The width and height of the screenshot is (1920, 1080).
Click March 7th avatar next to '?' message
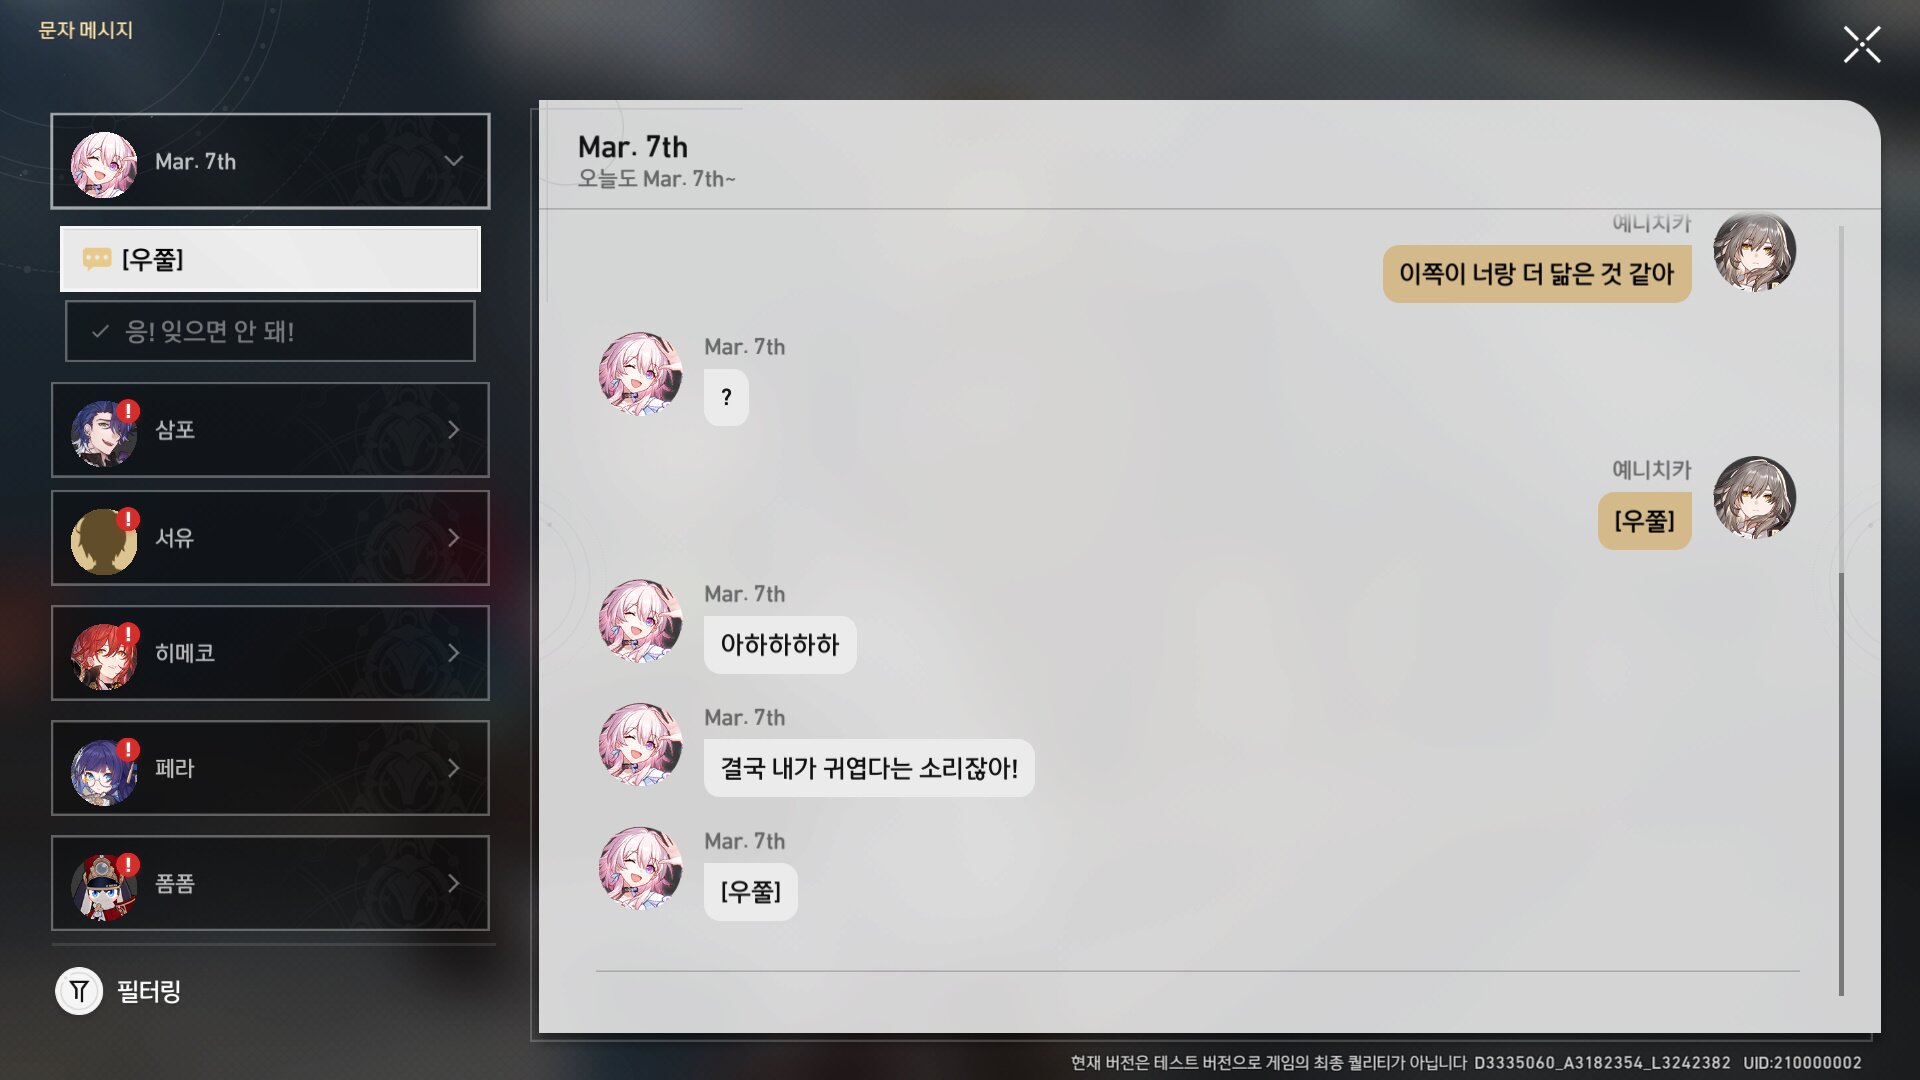pos(640,374)
